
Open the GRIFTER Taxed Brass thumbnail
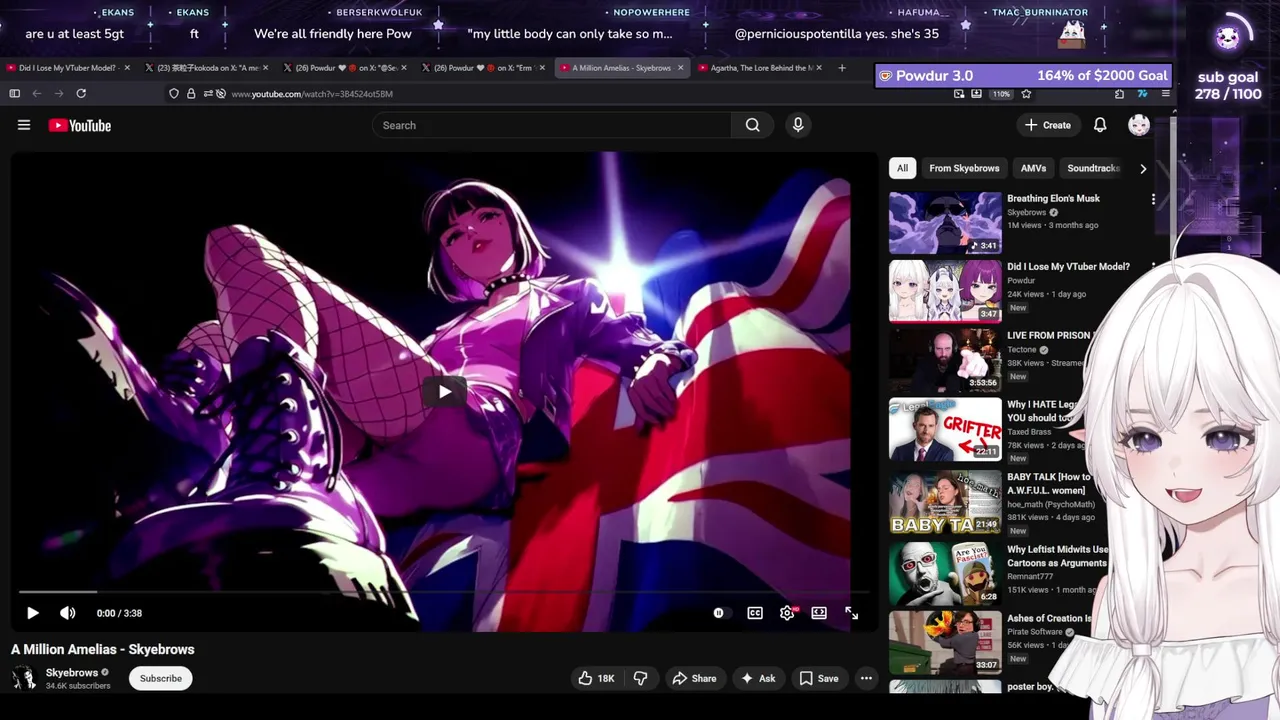945,429
